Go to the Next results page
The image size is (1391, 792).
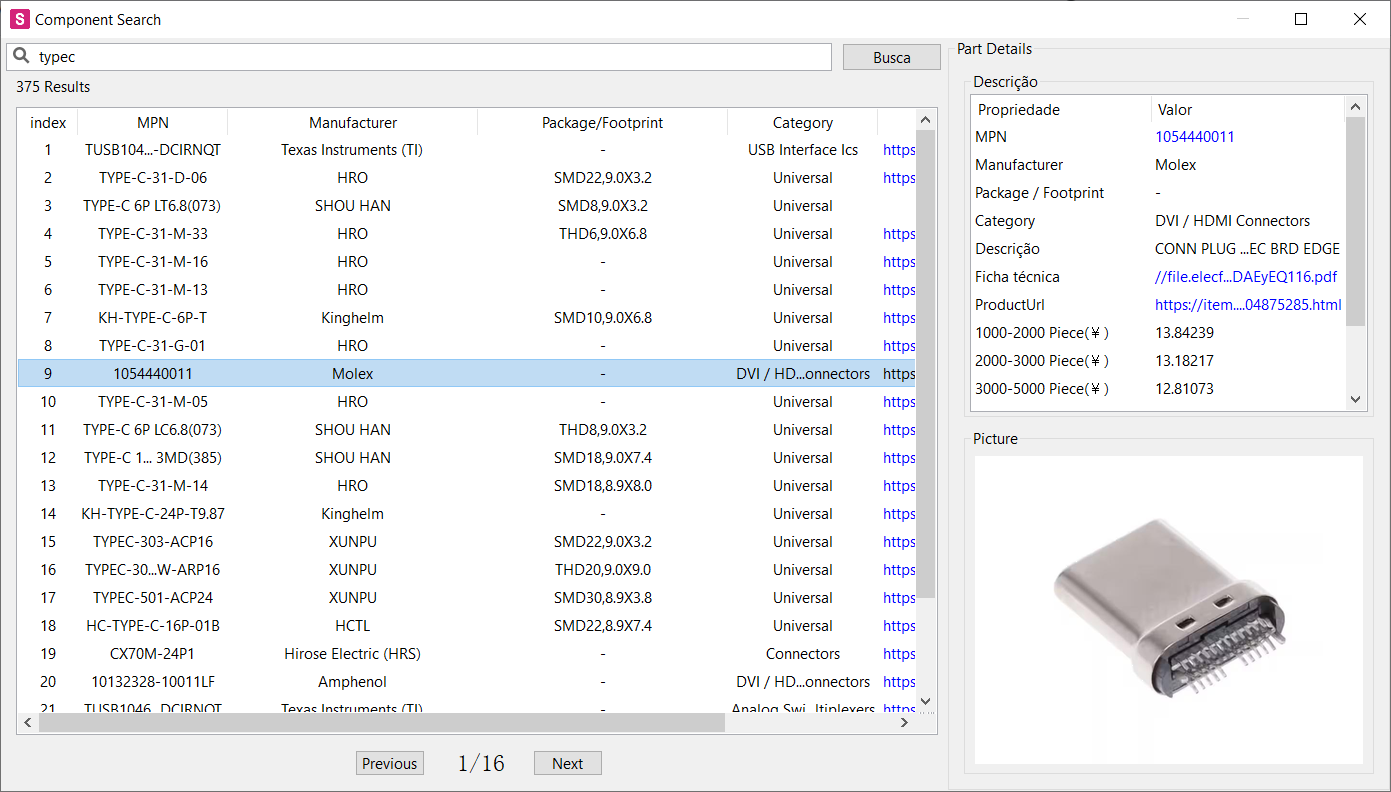567,763
